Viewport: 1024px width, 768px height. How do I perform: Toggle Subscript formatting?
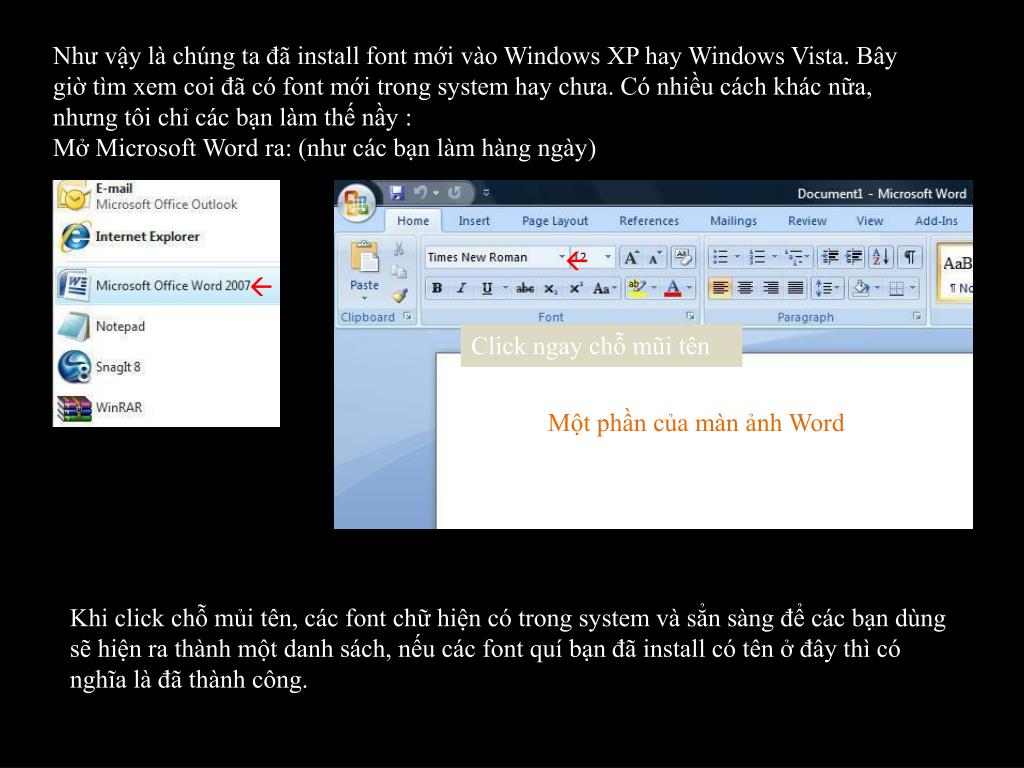coord(551,288)
